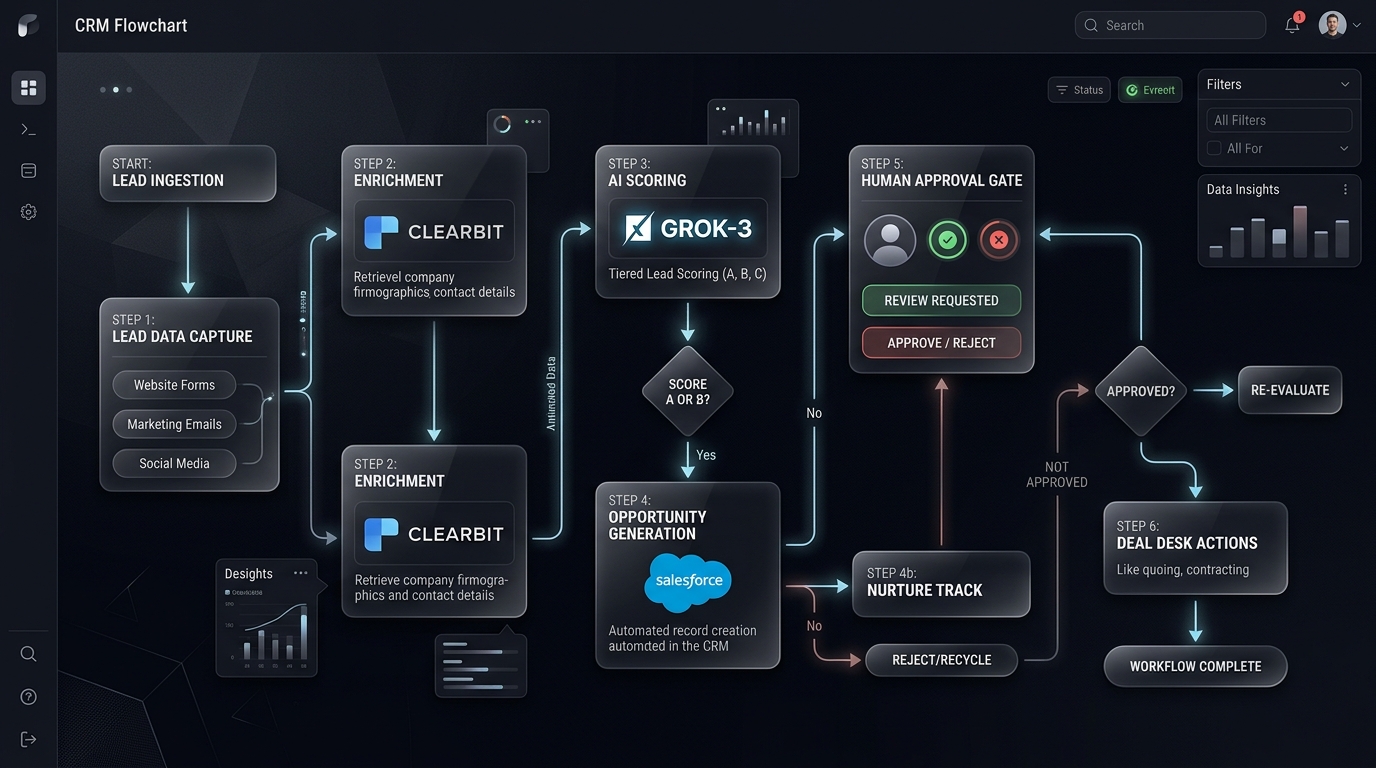Open notifications from the bell icon

tap(1292, 25)
